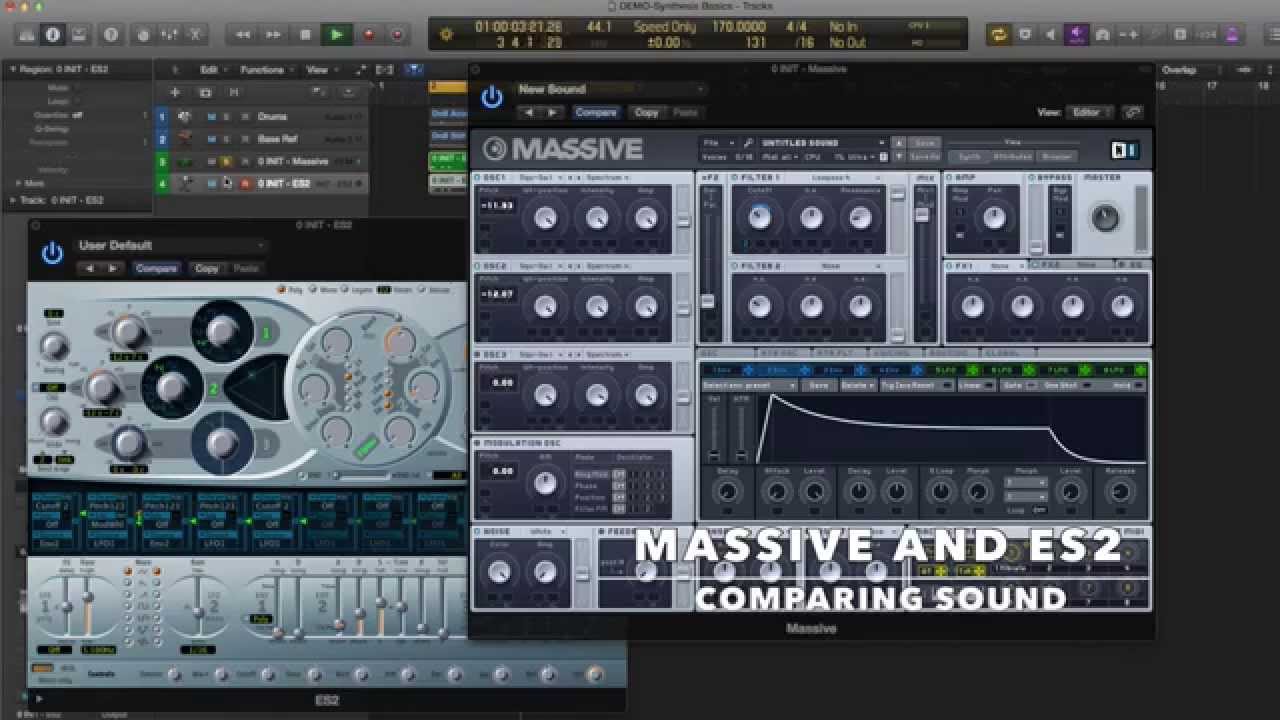
Task: Toggle record enable on 0 INIT - ES2 track
Action: (245, 184)
